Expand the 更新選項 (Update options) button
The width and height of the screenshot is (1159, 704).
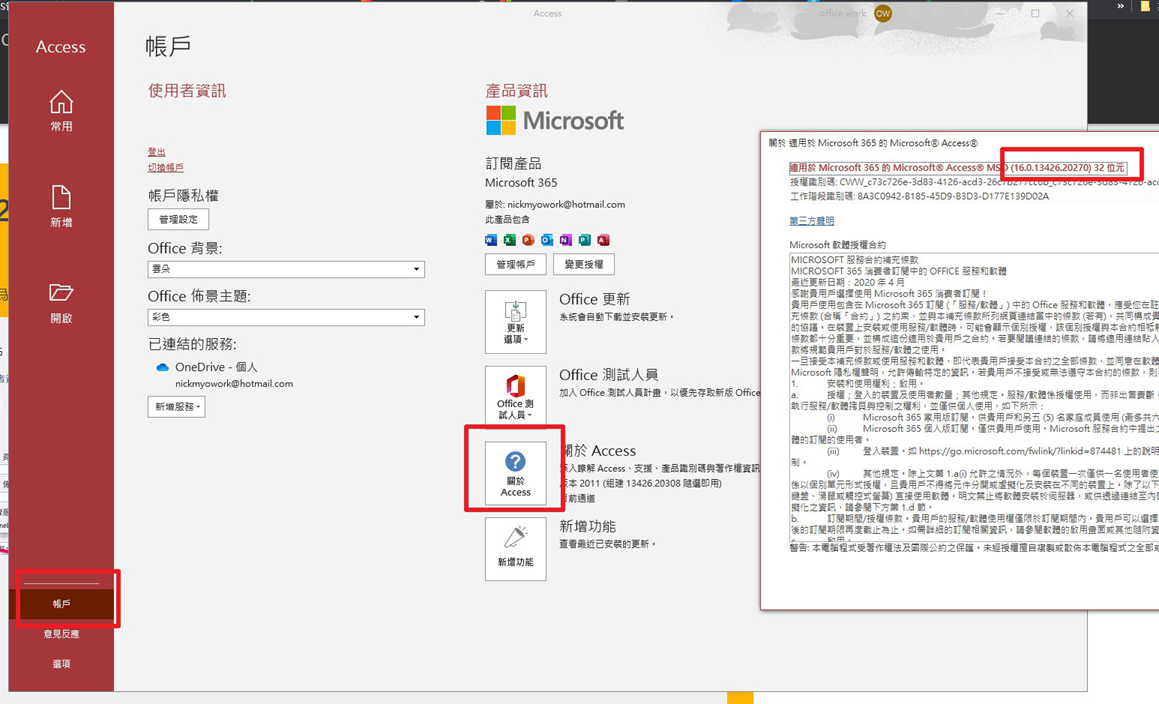(516, 322)
